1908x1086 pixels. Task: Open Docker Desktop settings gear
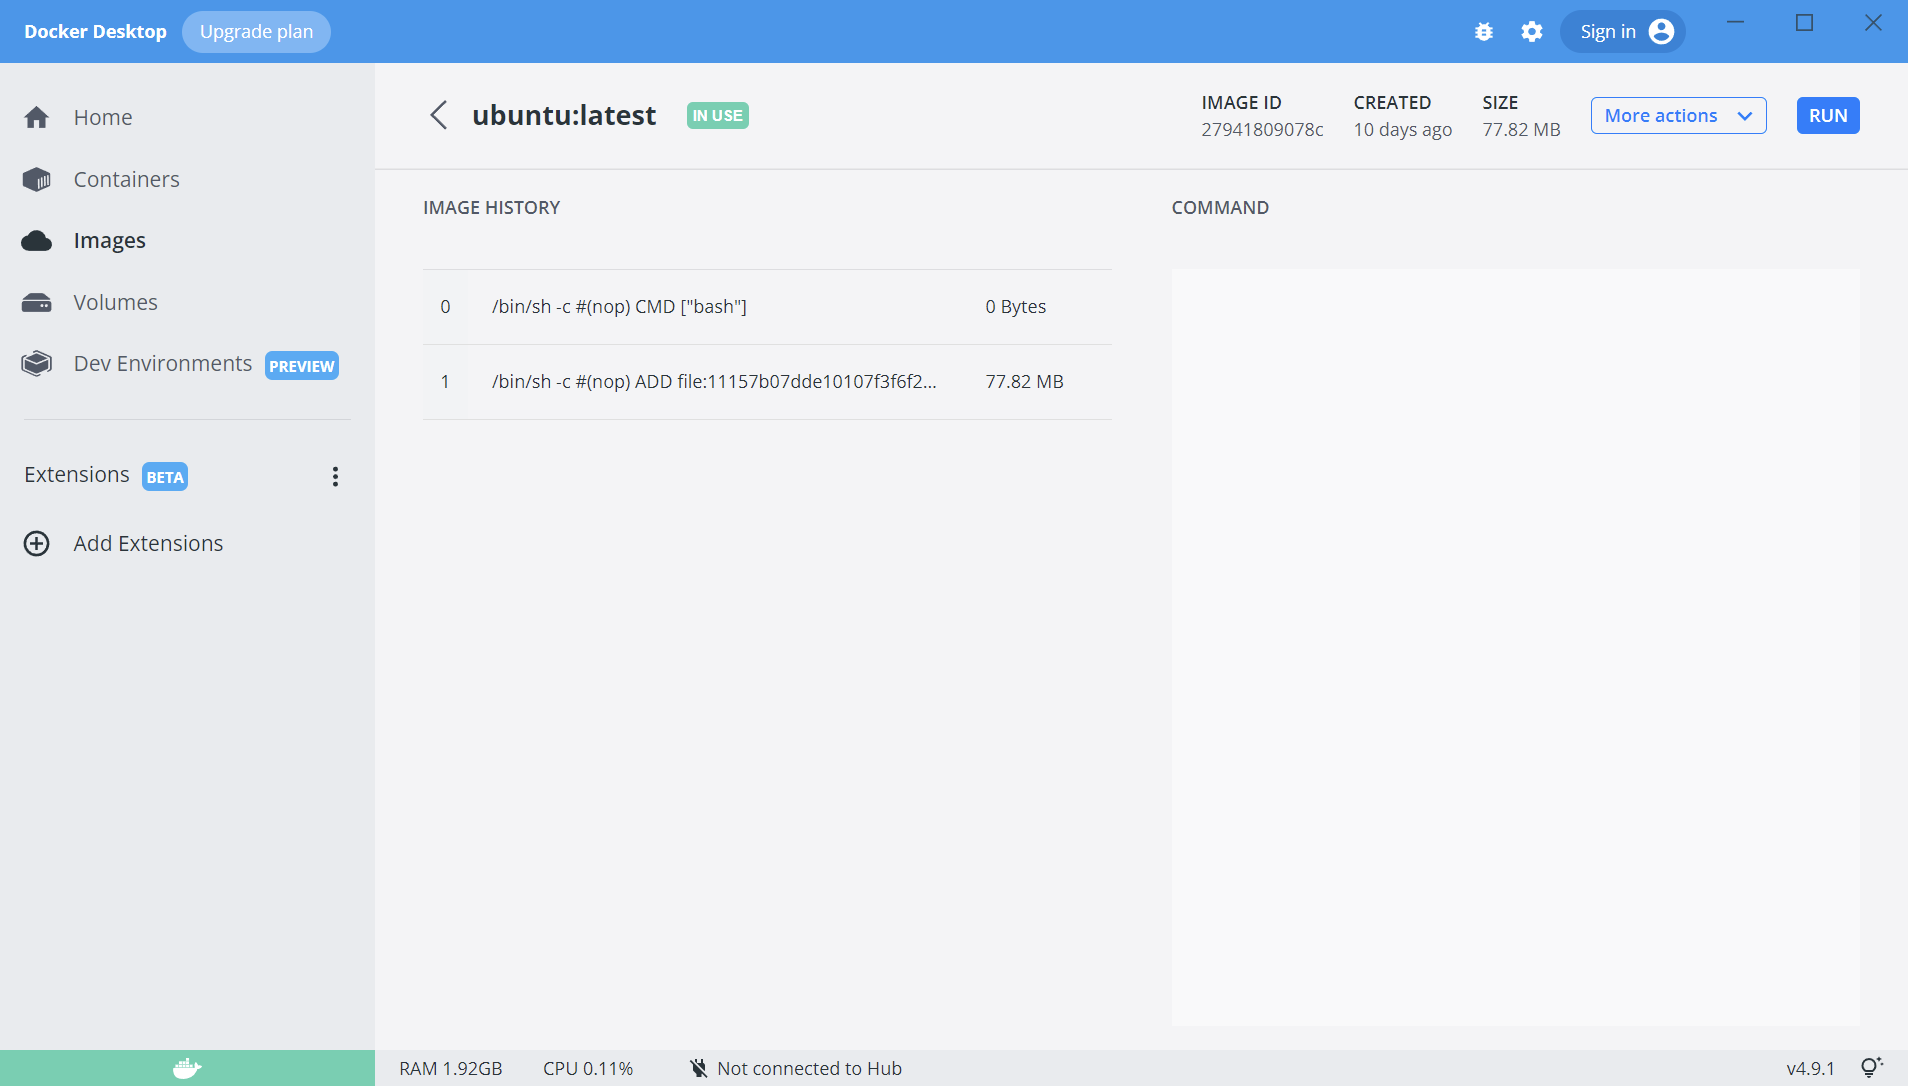[x=1532, y=31]
